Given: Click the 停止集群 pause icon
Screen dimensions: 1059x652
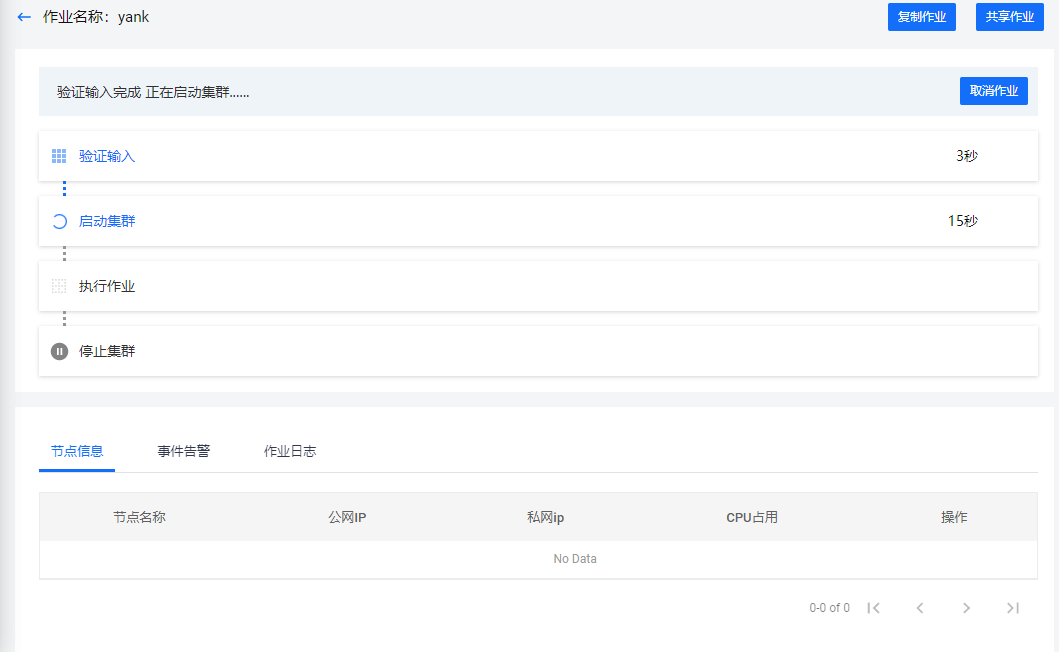Looking at the screenshot, I should (59, 351).
